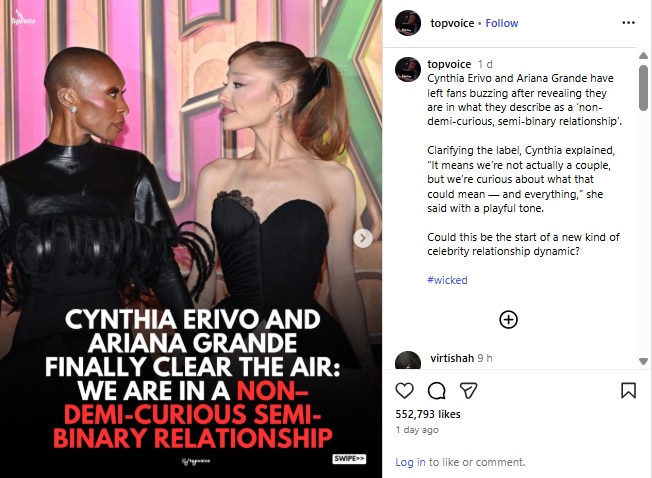
Task: Open topvoice profile picture in header
Action: click(408, 23)
